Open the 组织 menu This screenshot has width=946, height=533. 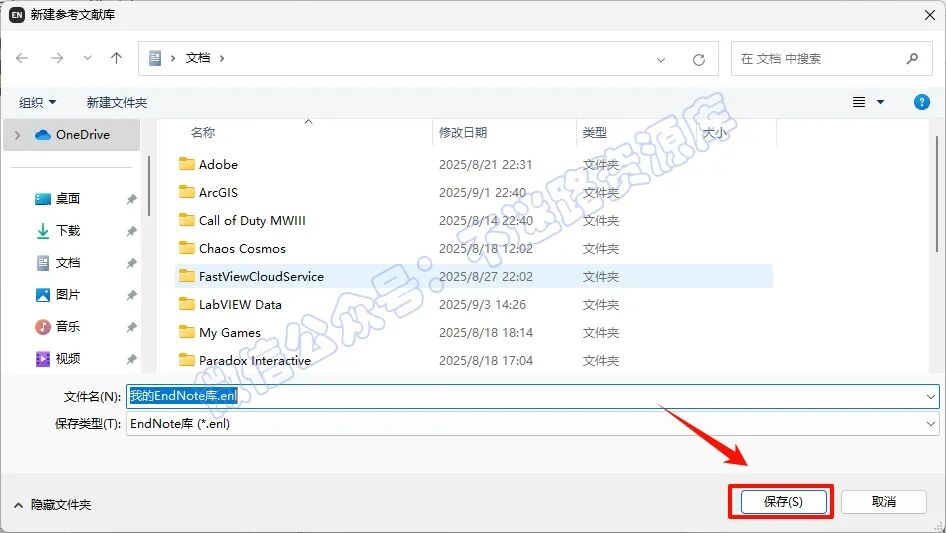coord(37,103)
